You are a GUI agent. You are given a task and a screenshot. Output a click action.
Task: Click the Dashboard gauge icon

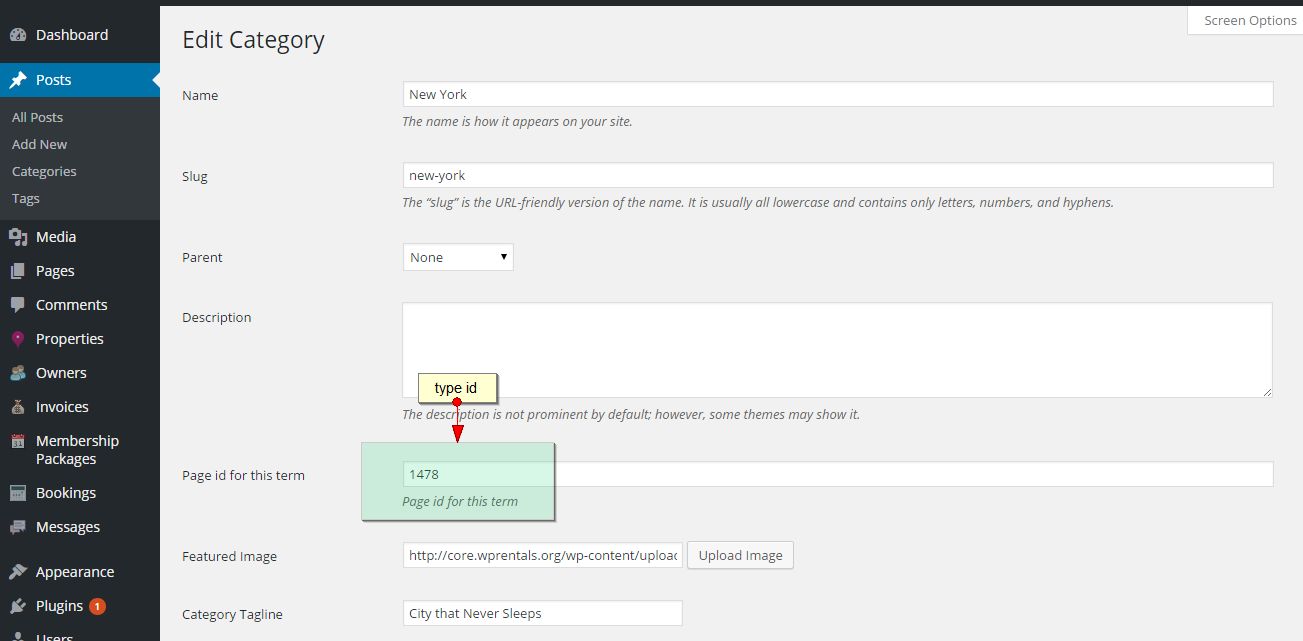click(x=18, y=35)
